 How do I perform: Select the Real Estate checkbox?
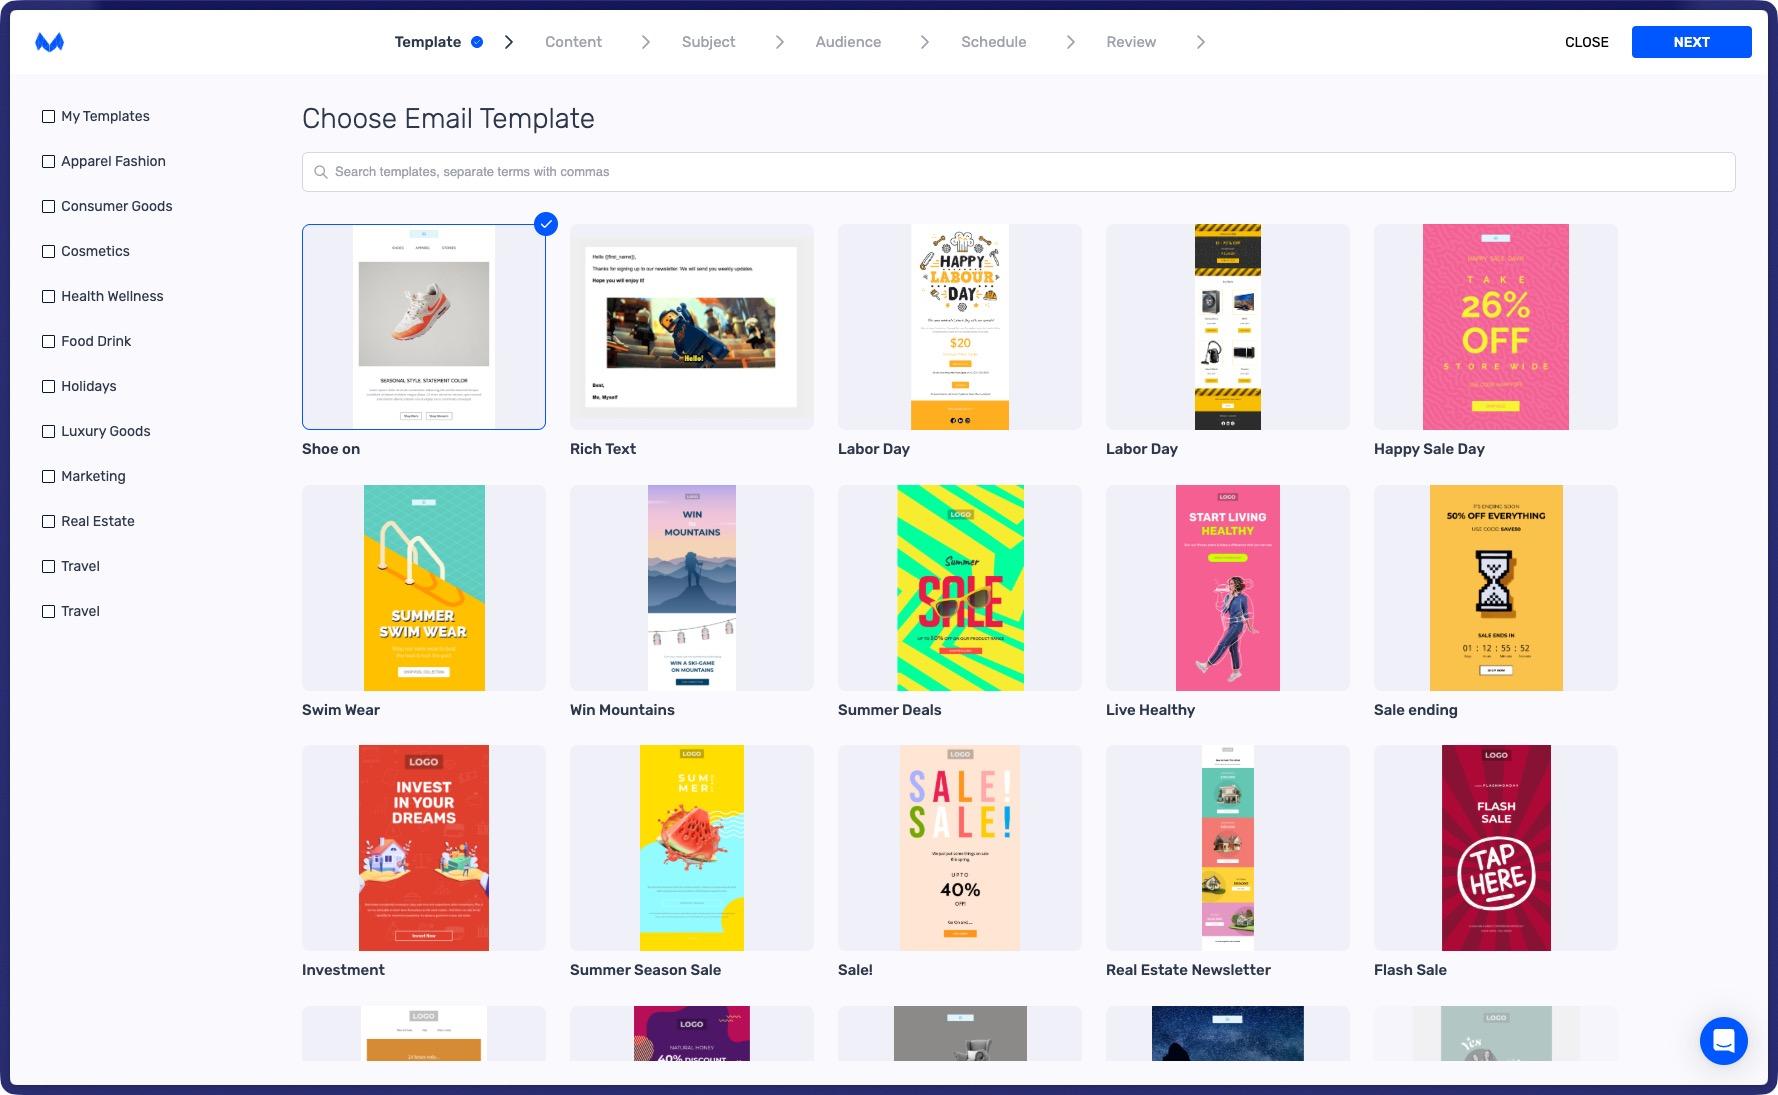(48, 521)
